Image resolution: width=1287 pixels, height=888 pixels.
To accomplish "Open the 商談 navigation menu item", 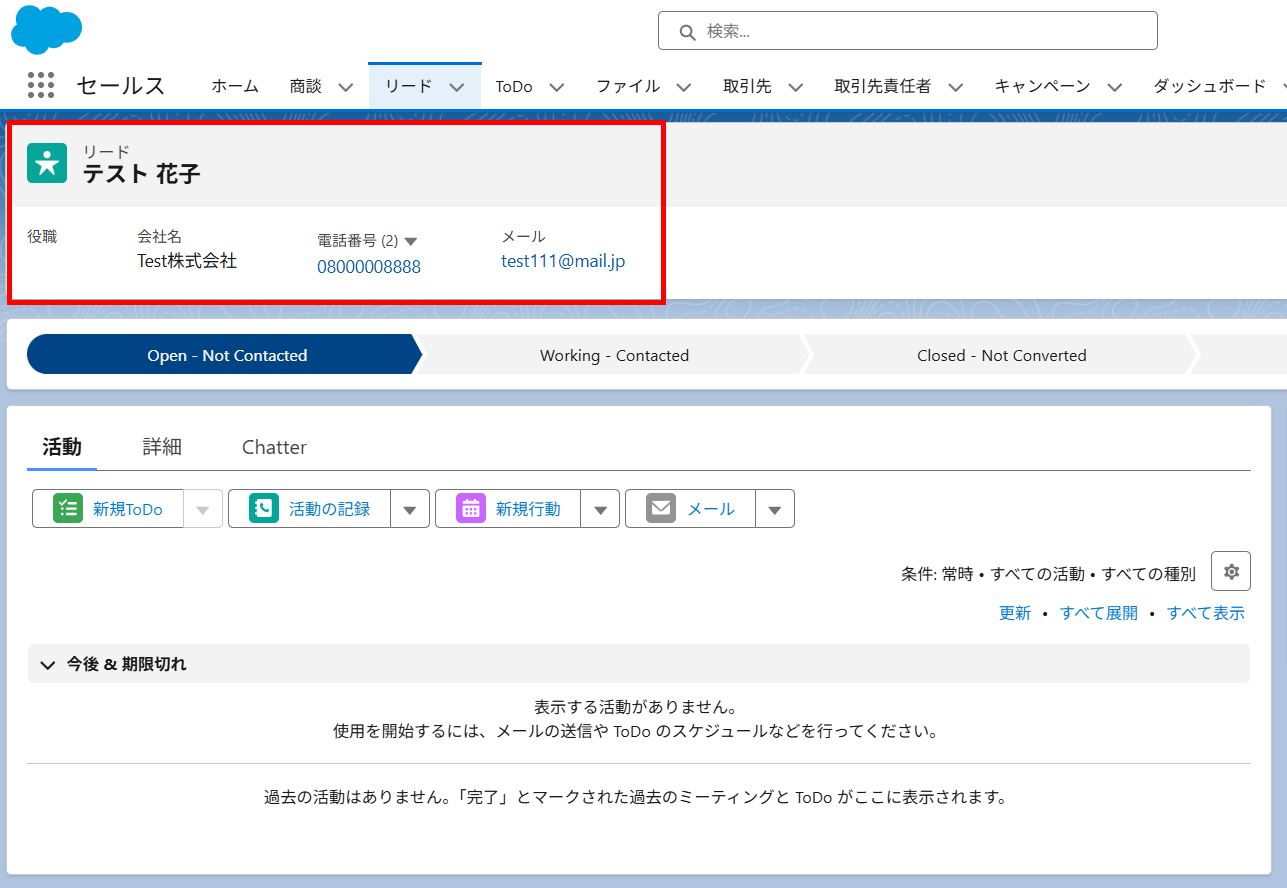I will click(x=306, y=86).
